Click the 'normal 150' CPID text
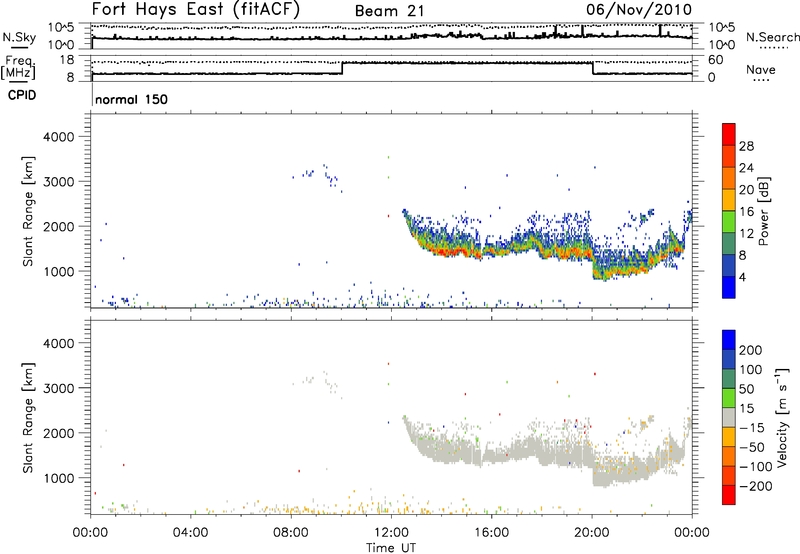The image size is (800, 554). pos(131,99)
